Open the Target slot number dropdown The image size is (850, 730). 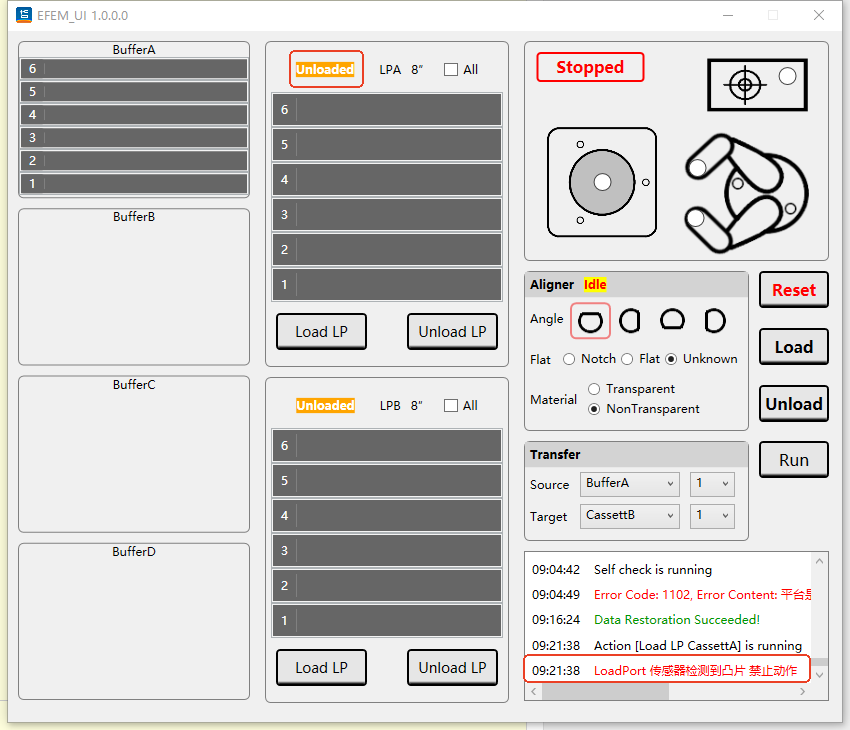(x=712, y=515)
